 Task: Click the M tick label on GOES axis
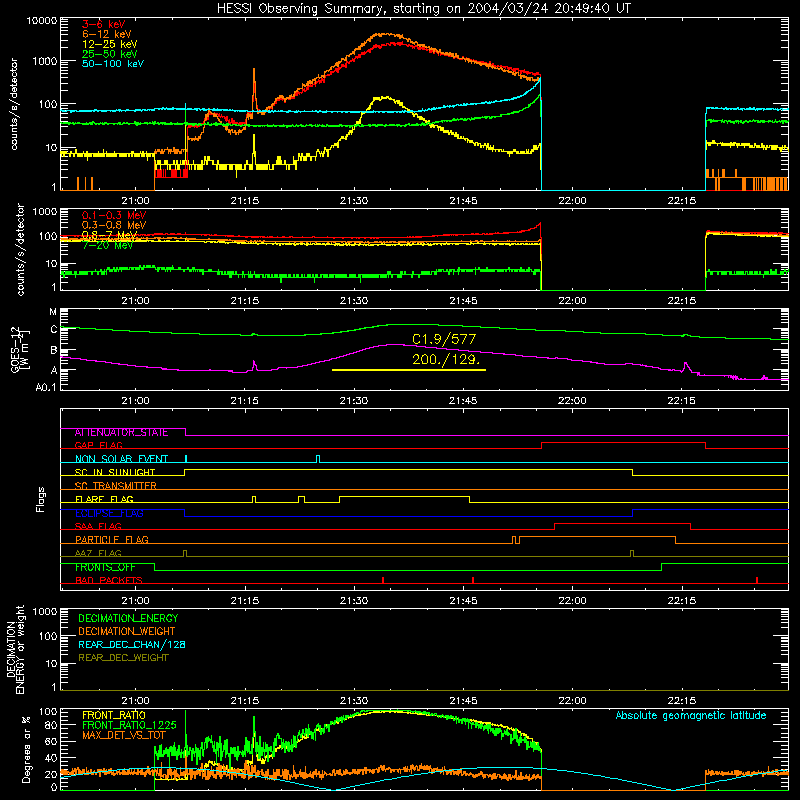(53, 312)
